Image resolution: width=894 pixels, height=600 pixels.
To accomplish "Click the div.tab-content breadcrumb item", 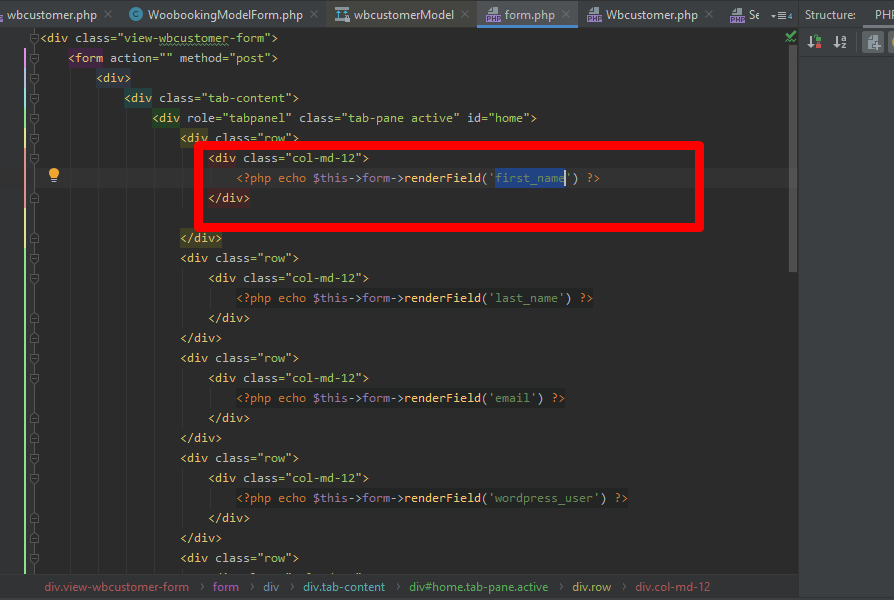I will pos(344,587).
